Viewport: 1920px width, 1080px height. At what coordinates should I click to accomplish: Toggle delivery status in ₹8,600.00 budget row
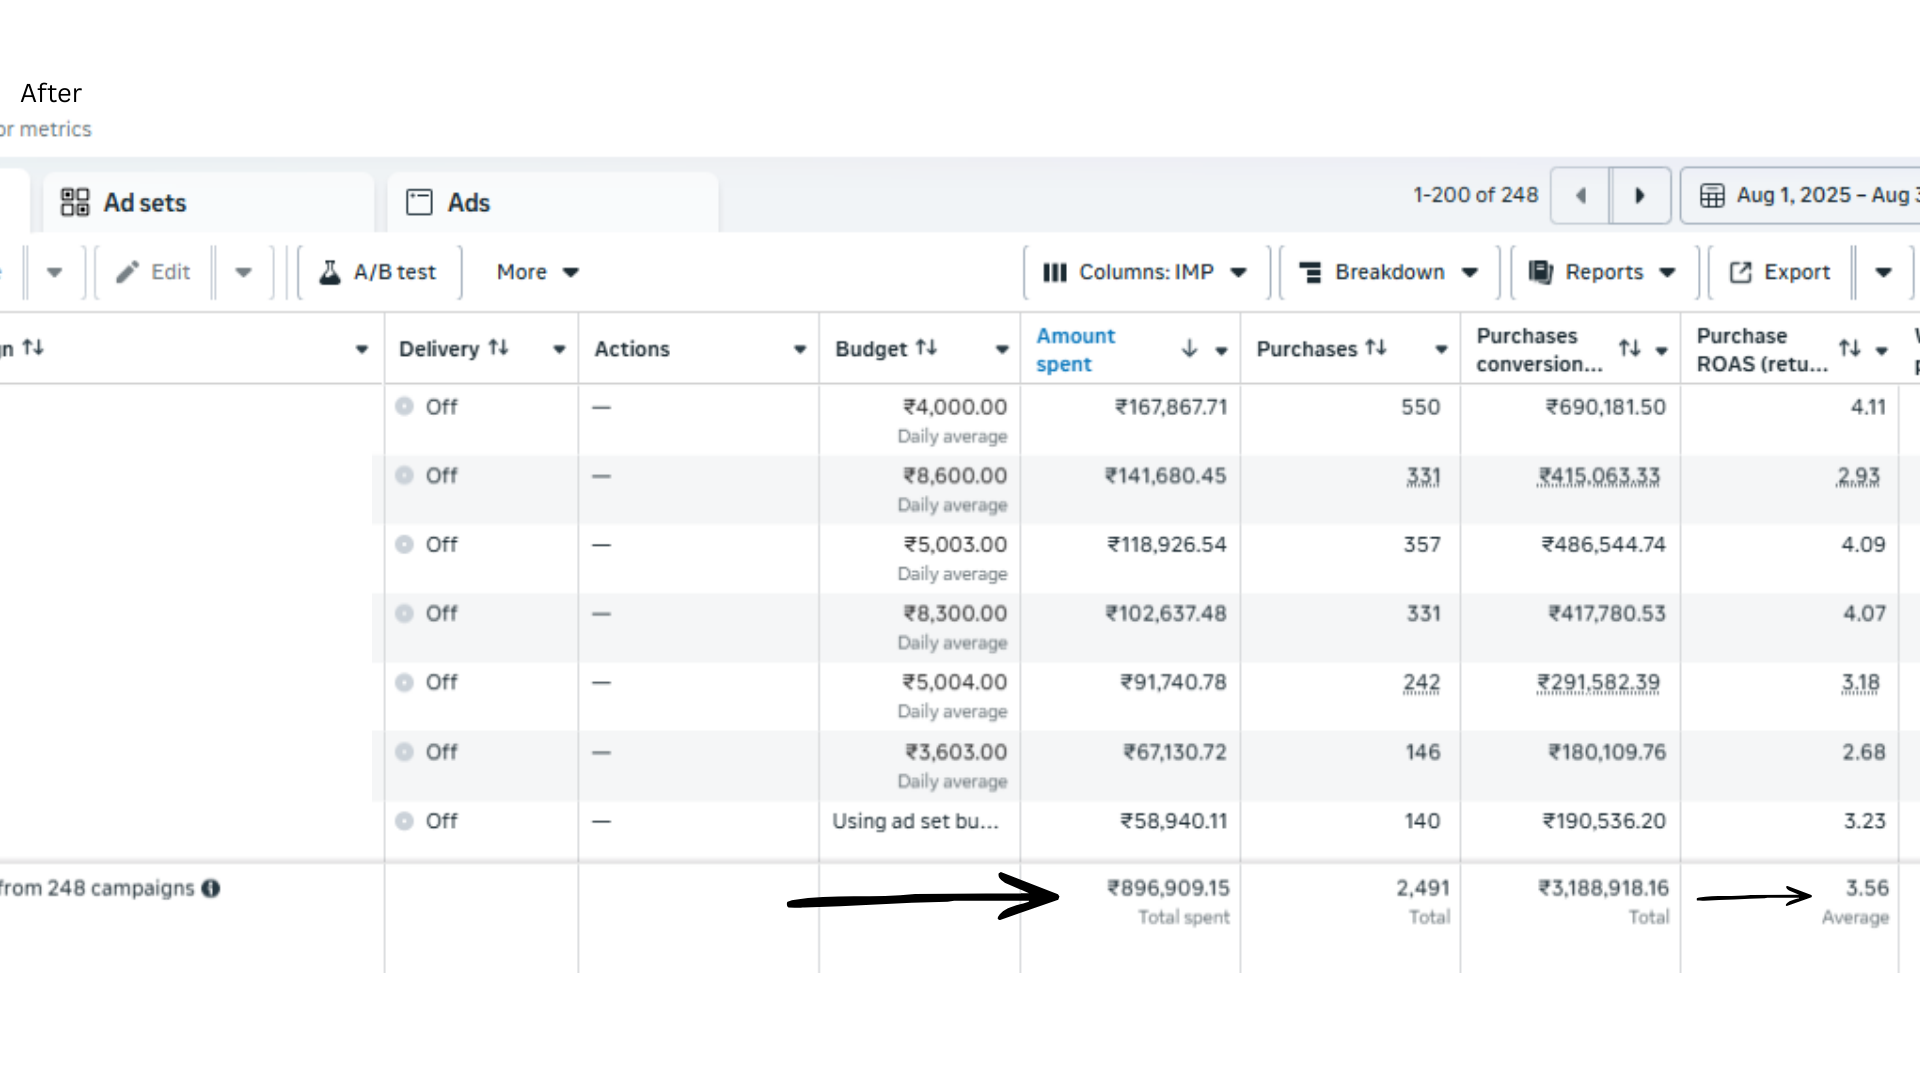(404, 476)
